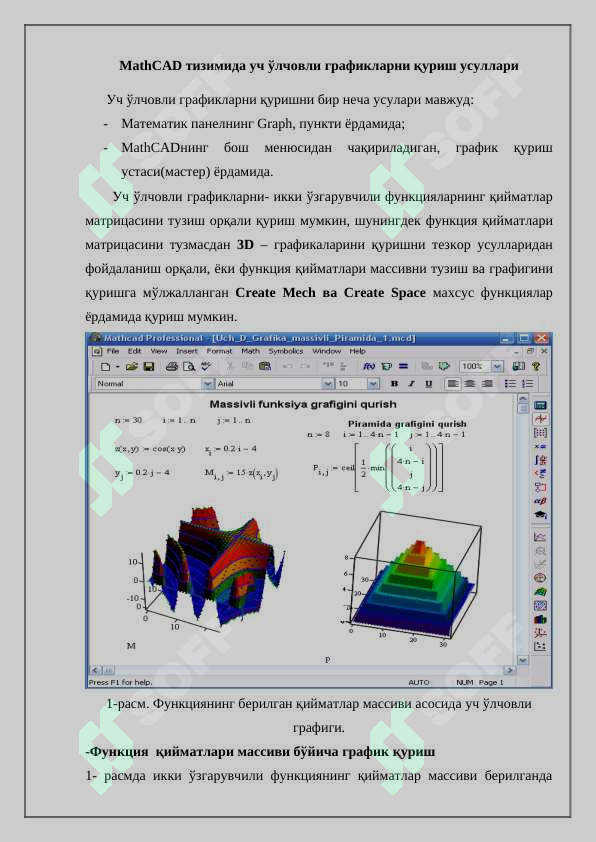Click the vertical scrollbar down arrow
Viewport: 596px width, 842px height.
click(522, 659)
